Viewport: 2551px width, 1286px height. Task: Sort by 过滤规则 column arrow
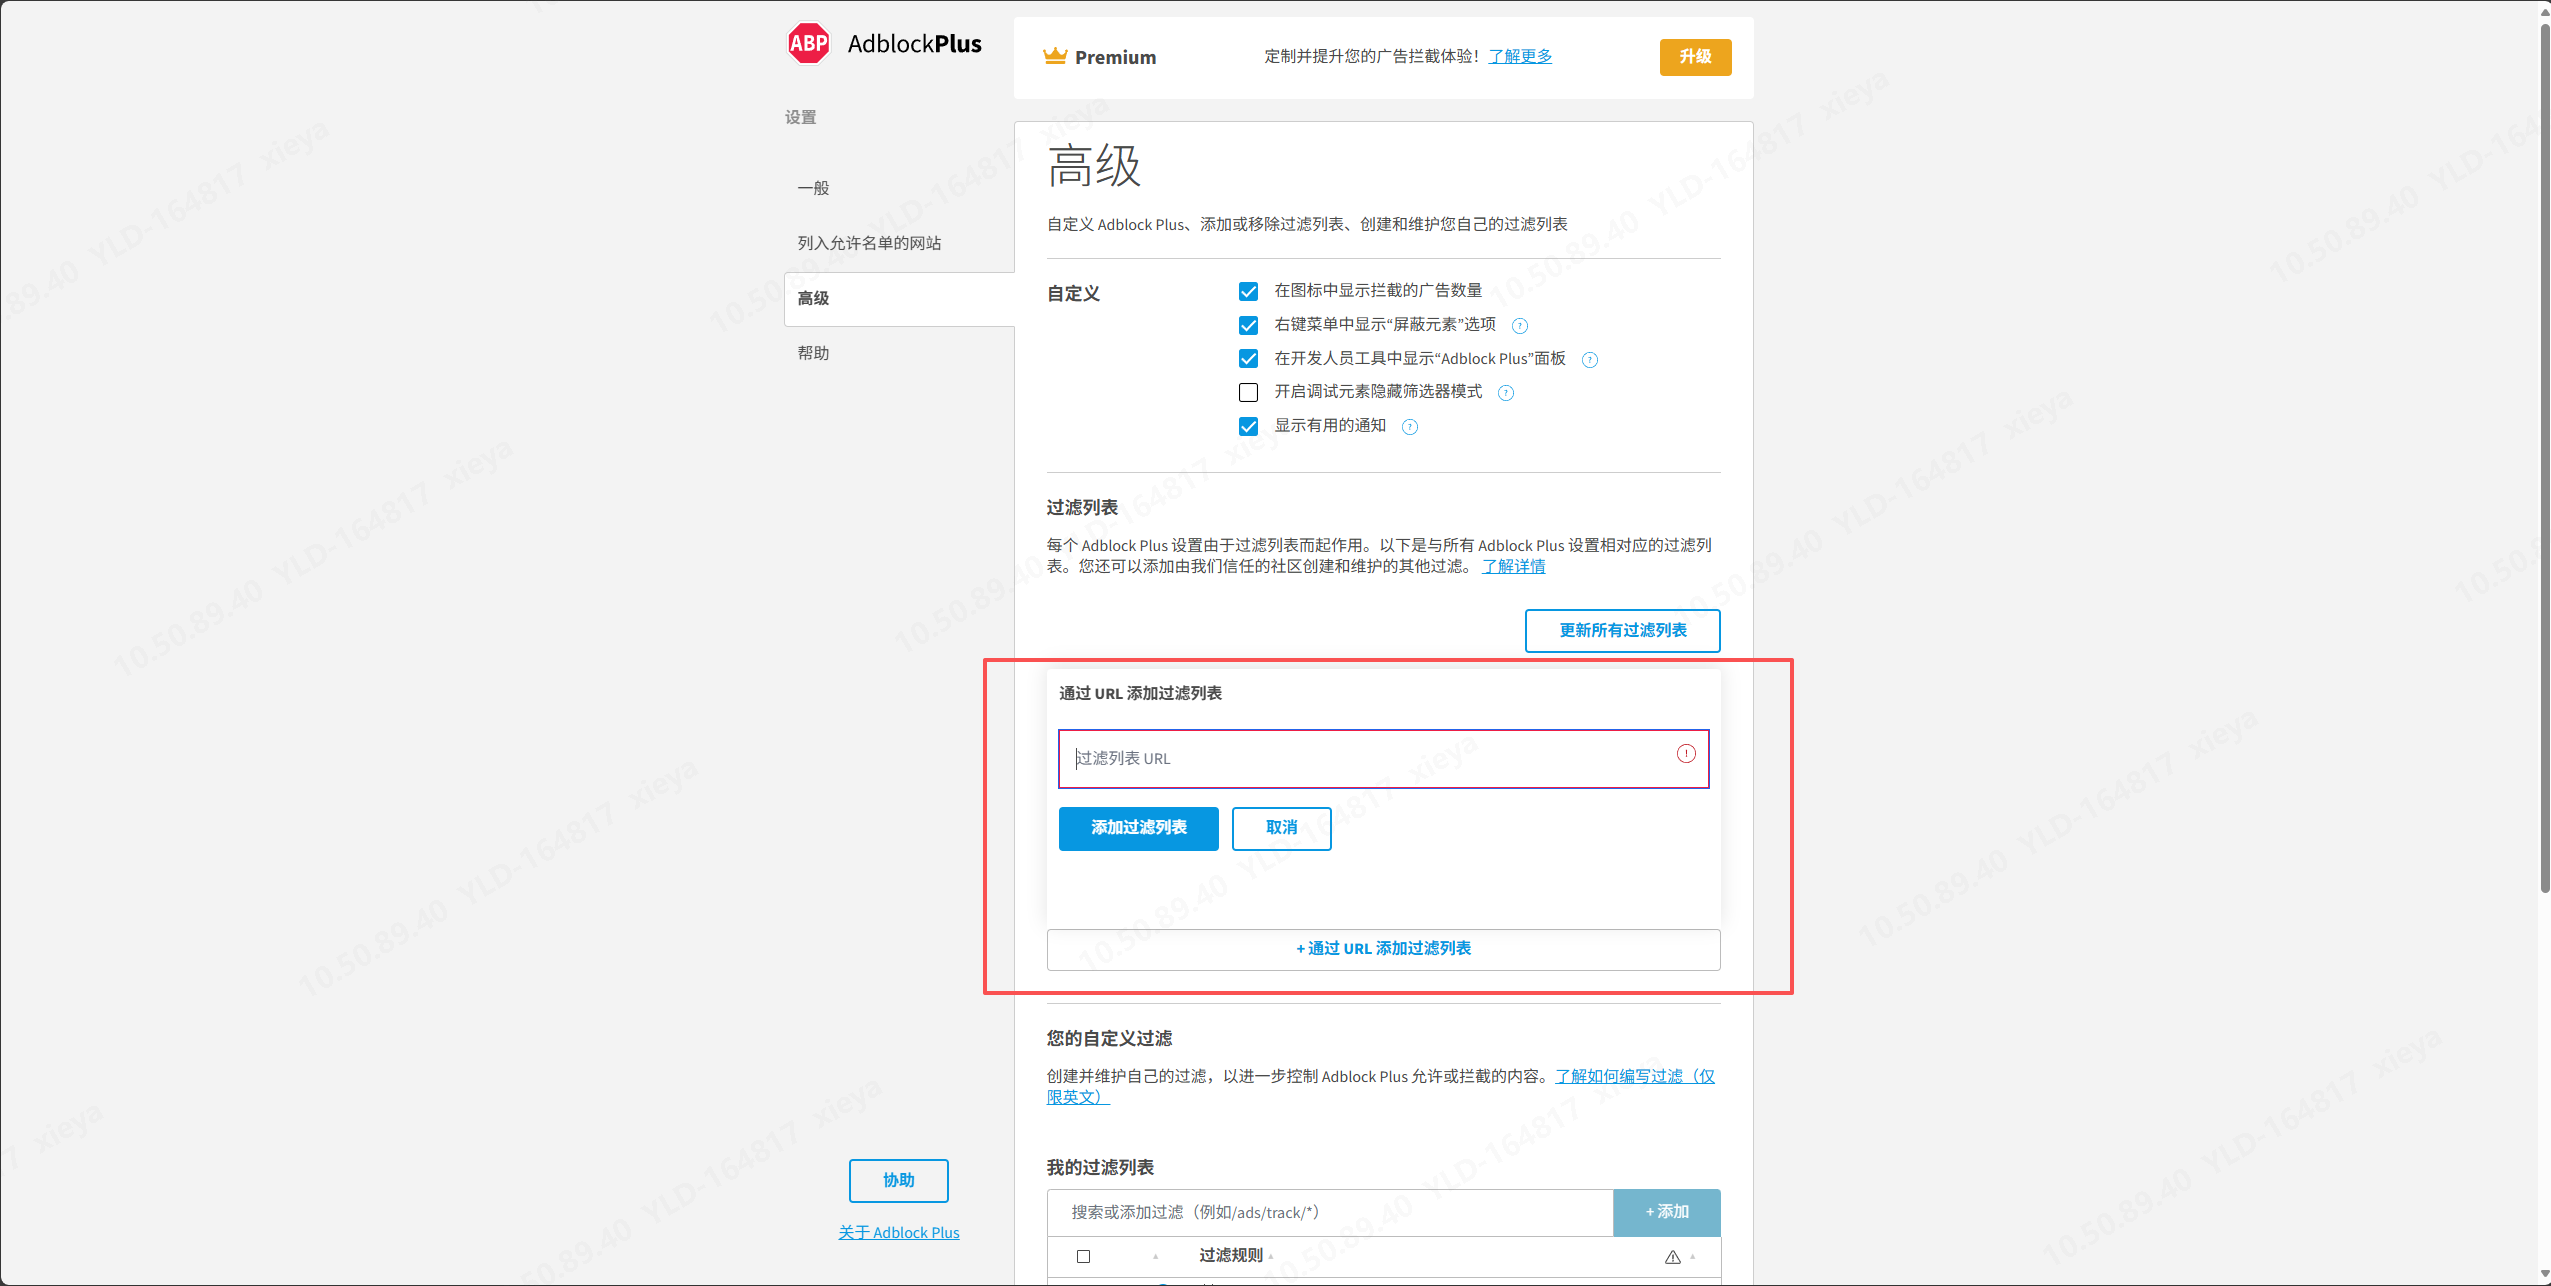click(x=1271, y=1257)
